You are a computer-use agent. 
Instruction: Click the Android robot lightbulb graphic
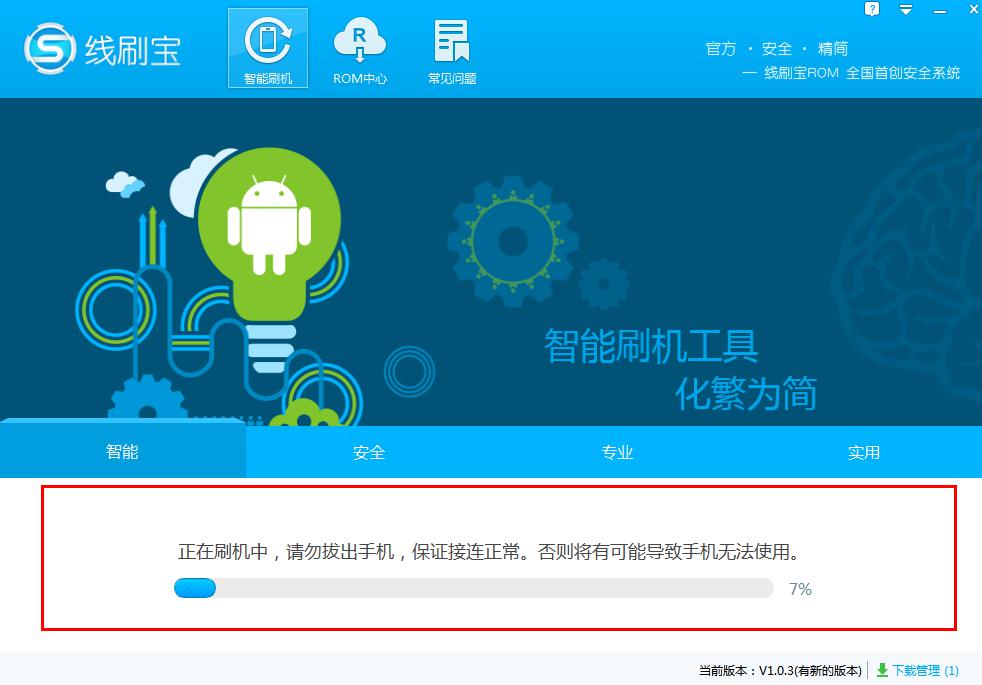pos(269,230)
